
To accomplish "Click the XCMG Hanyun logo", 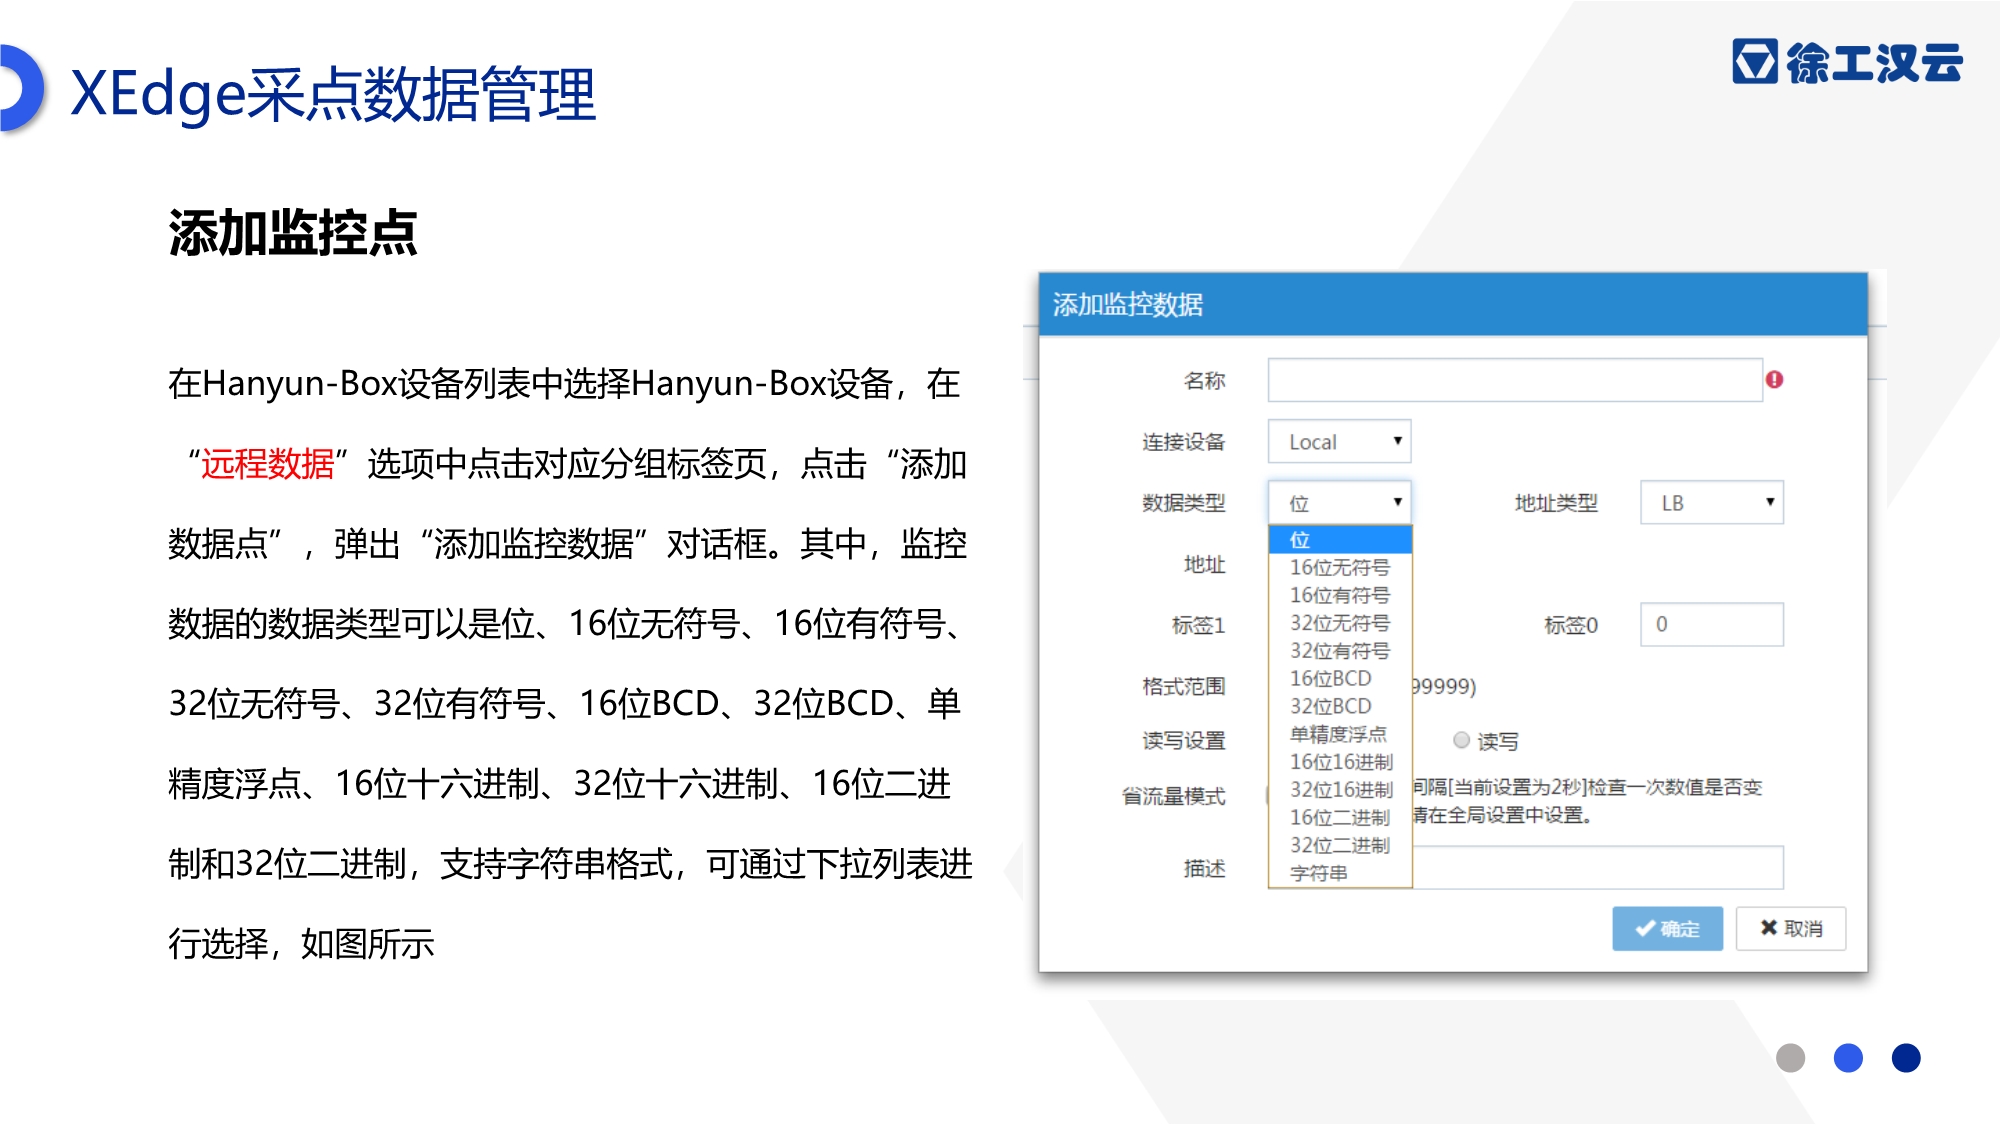I will 1847,62.
